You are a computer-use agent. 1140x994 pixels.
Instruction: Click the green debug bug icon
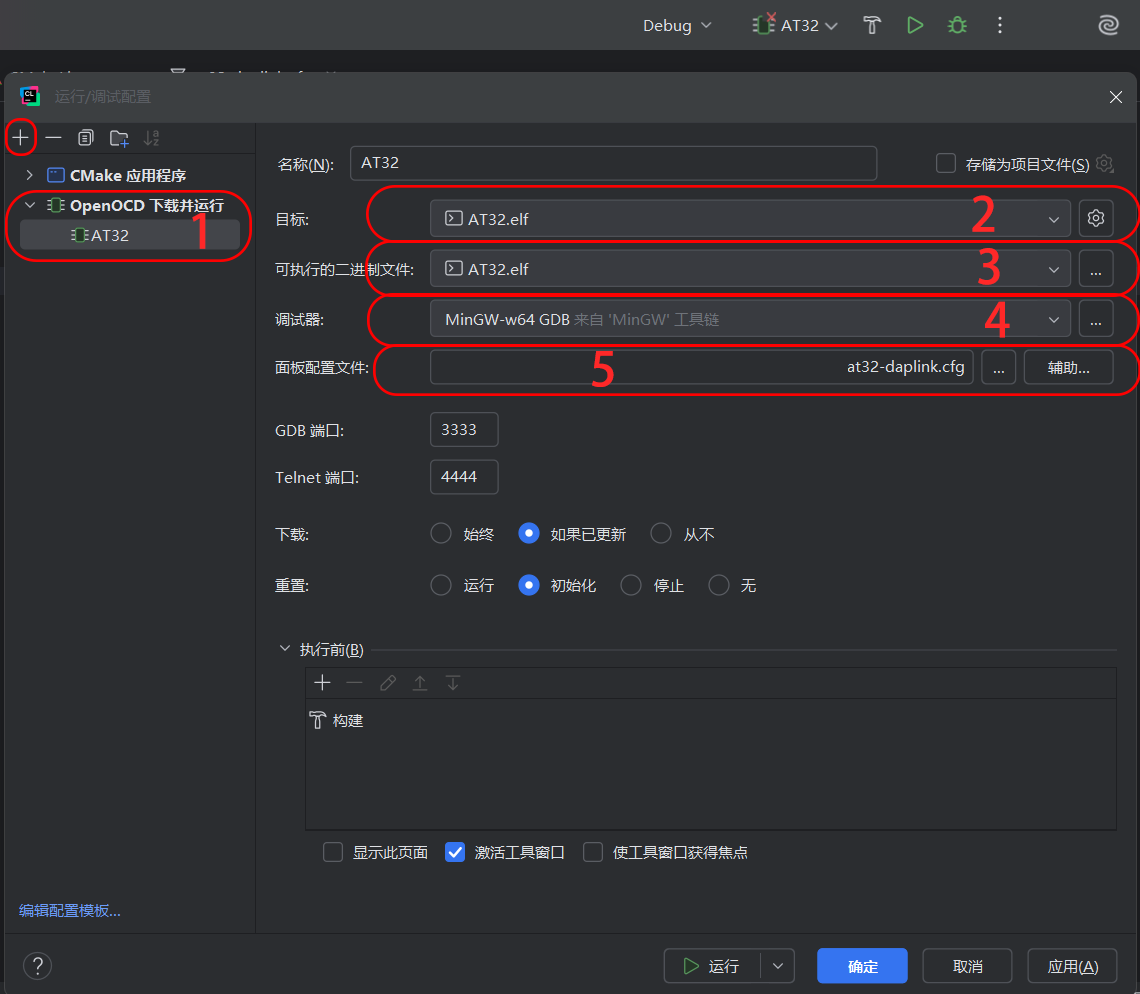957,26
